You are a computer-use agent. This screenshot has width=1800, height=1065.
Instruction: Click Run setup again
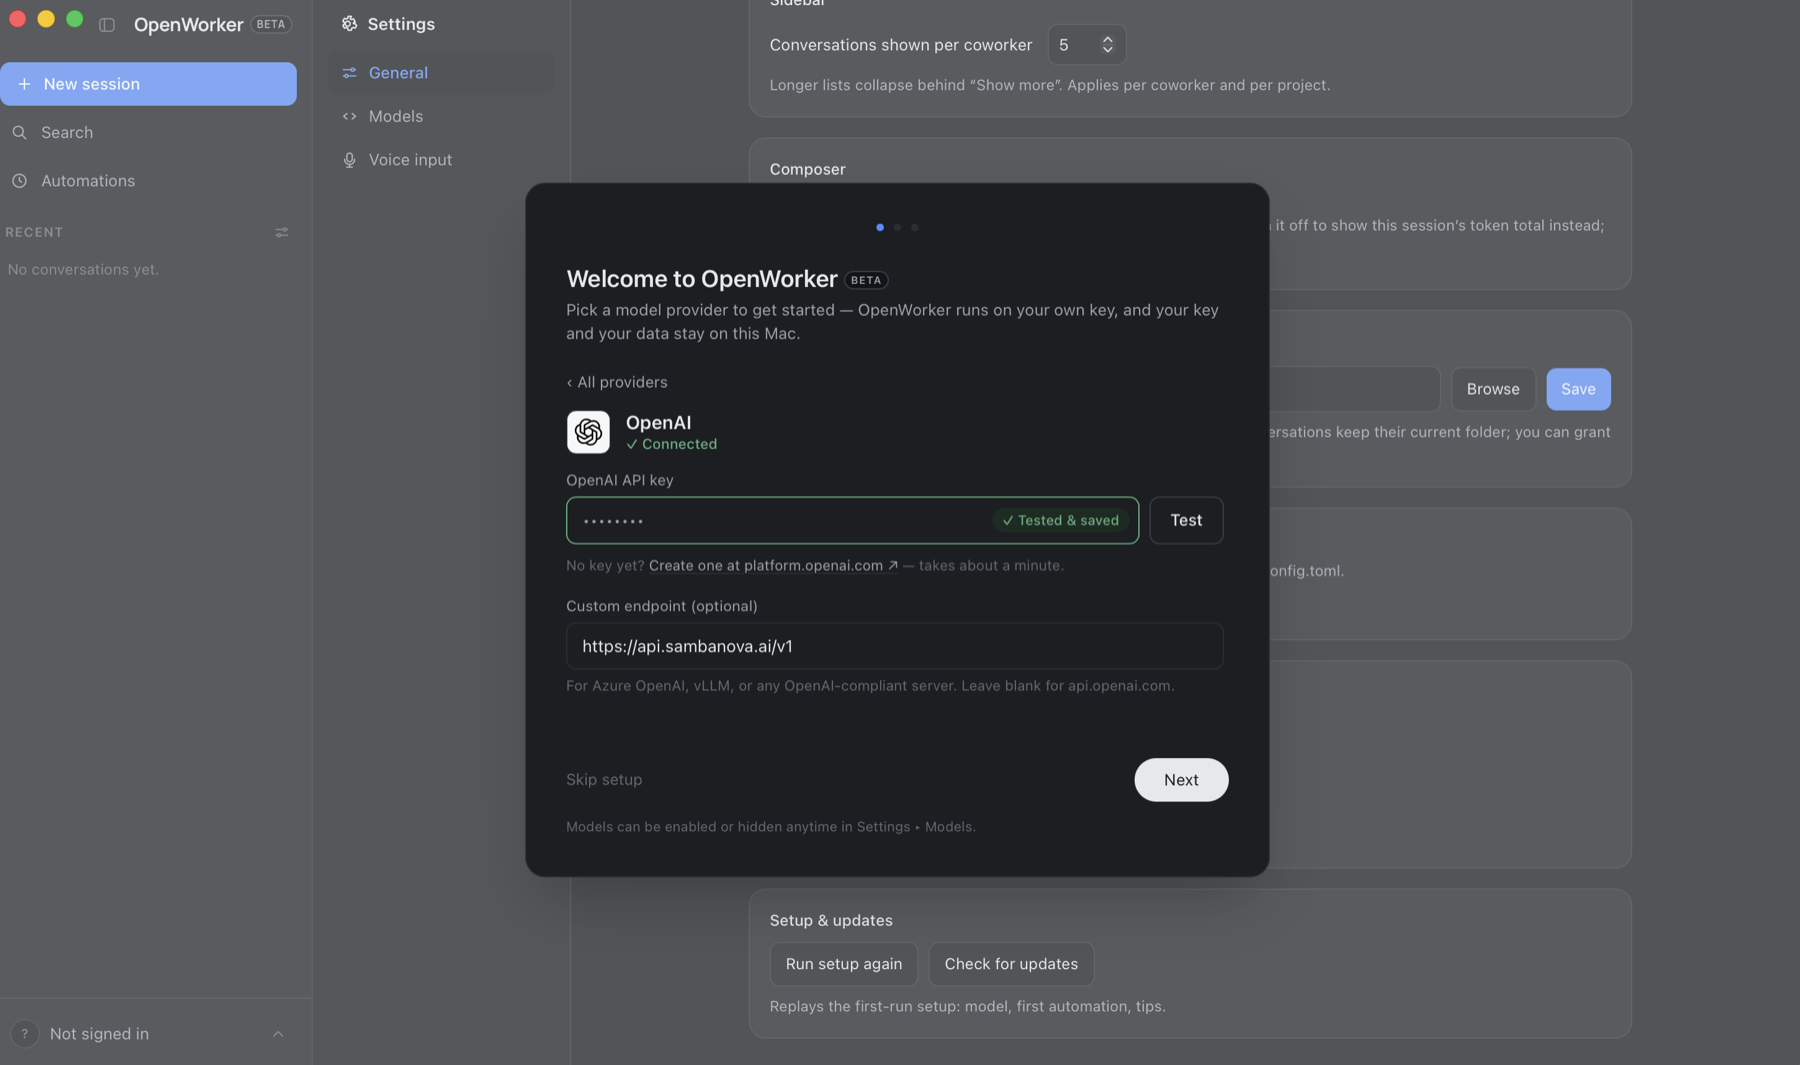point(843,964)
